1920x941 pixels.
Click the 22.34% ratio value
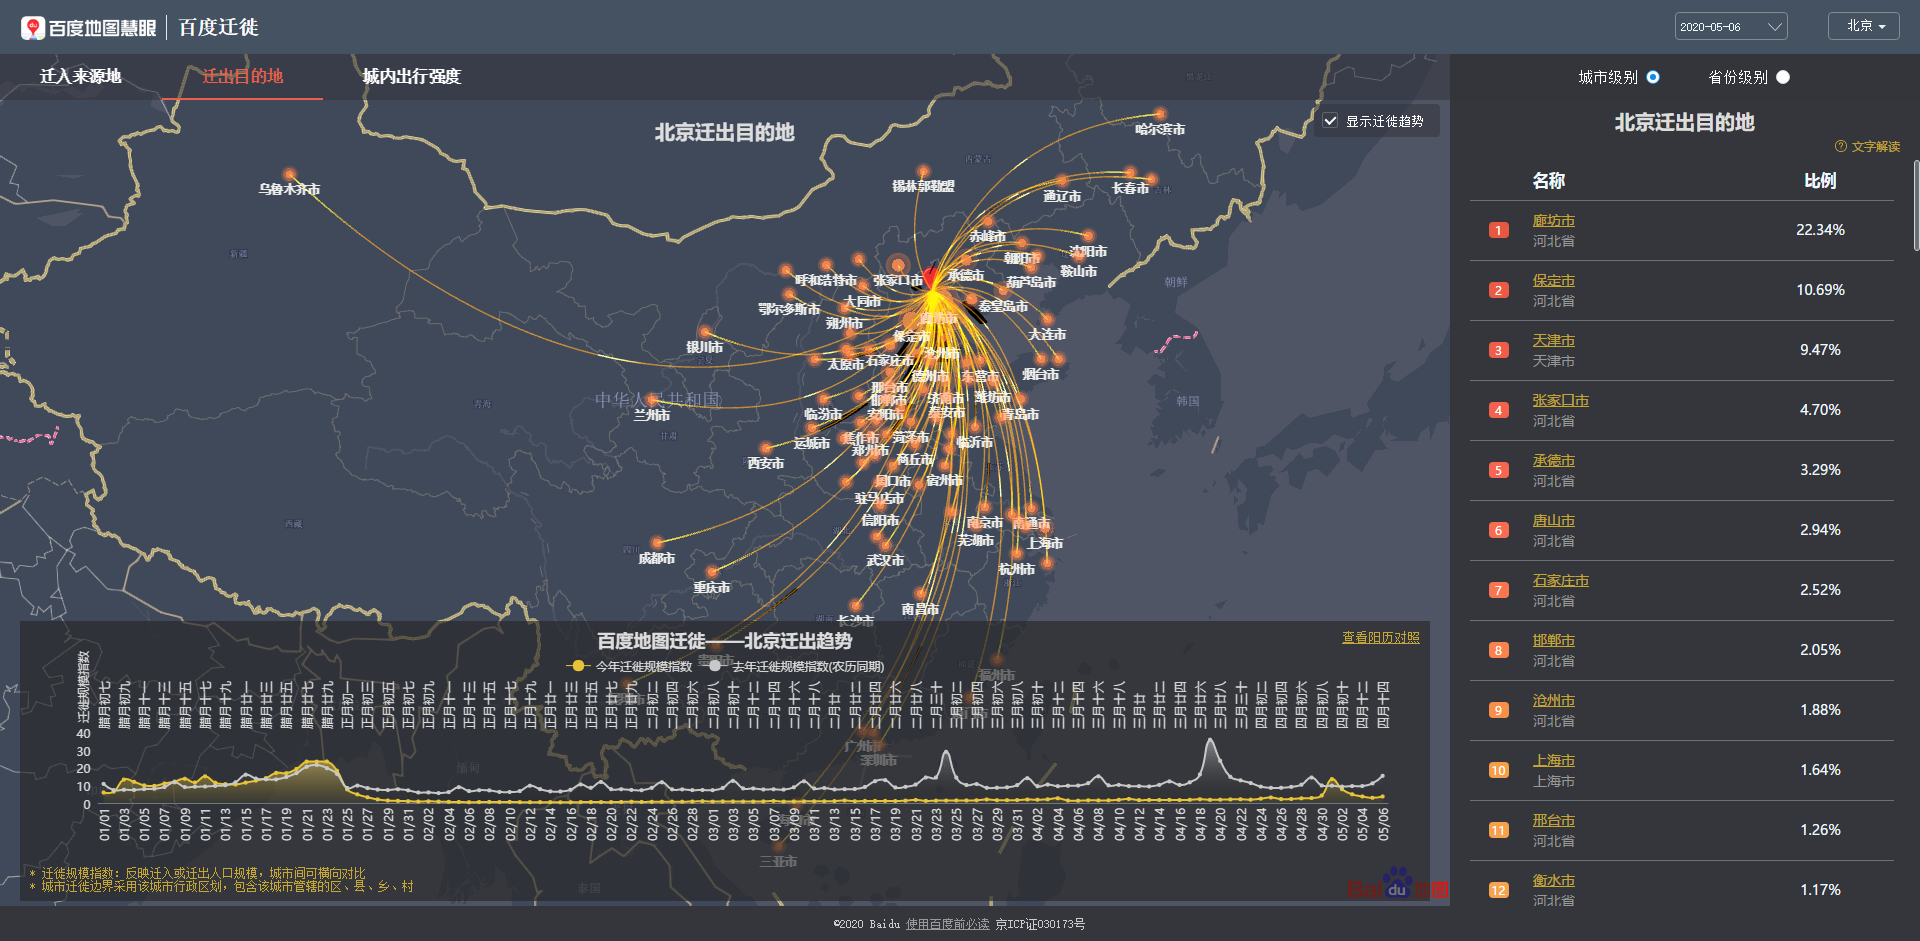1820,230
